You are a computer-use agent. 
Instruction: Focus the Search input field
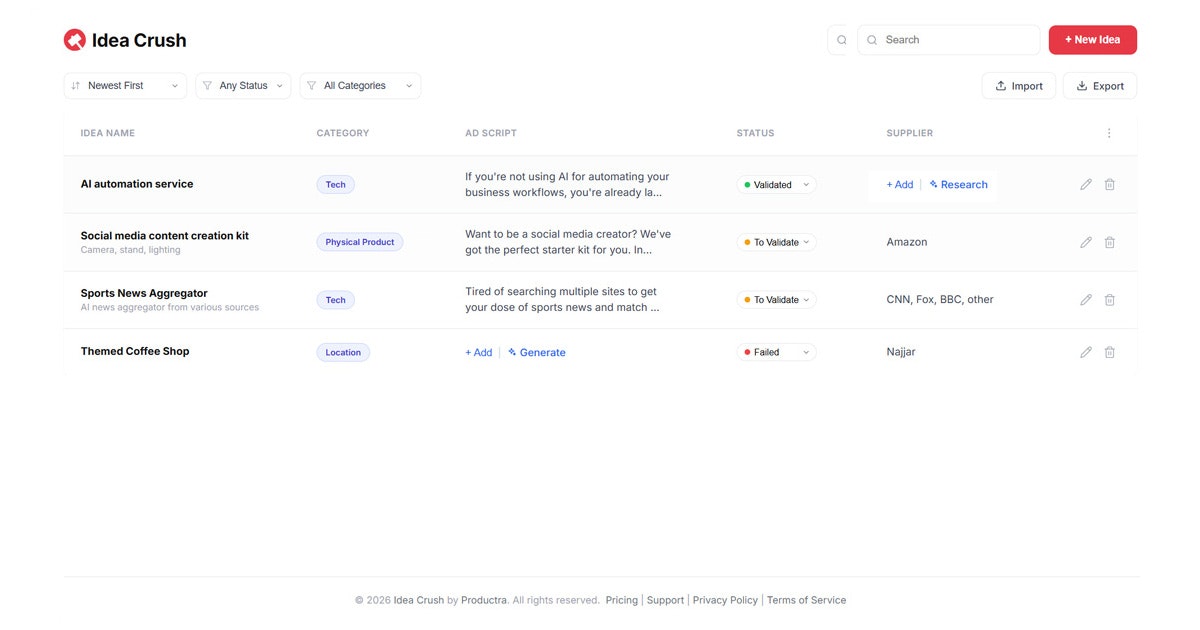[949, 40]
